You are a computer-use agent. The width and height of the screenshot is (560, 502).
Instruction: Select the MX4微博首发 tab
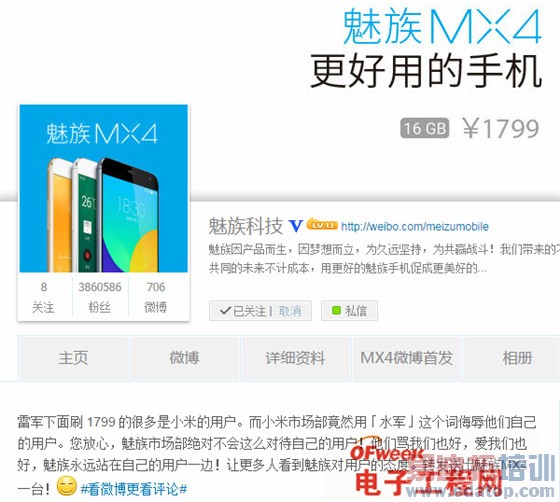coord(406,358)
